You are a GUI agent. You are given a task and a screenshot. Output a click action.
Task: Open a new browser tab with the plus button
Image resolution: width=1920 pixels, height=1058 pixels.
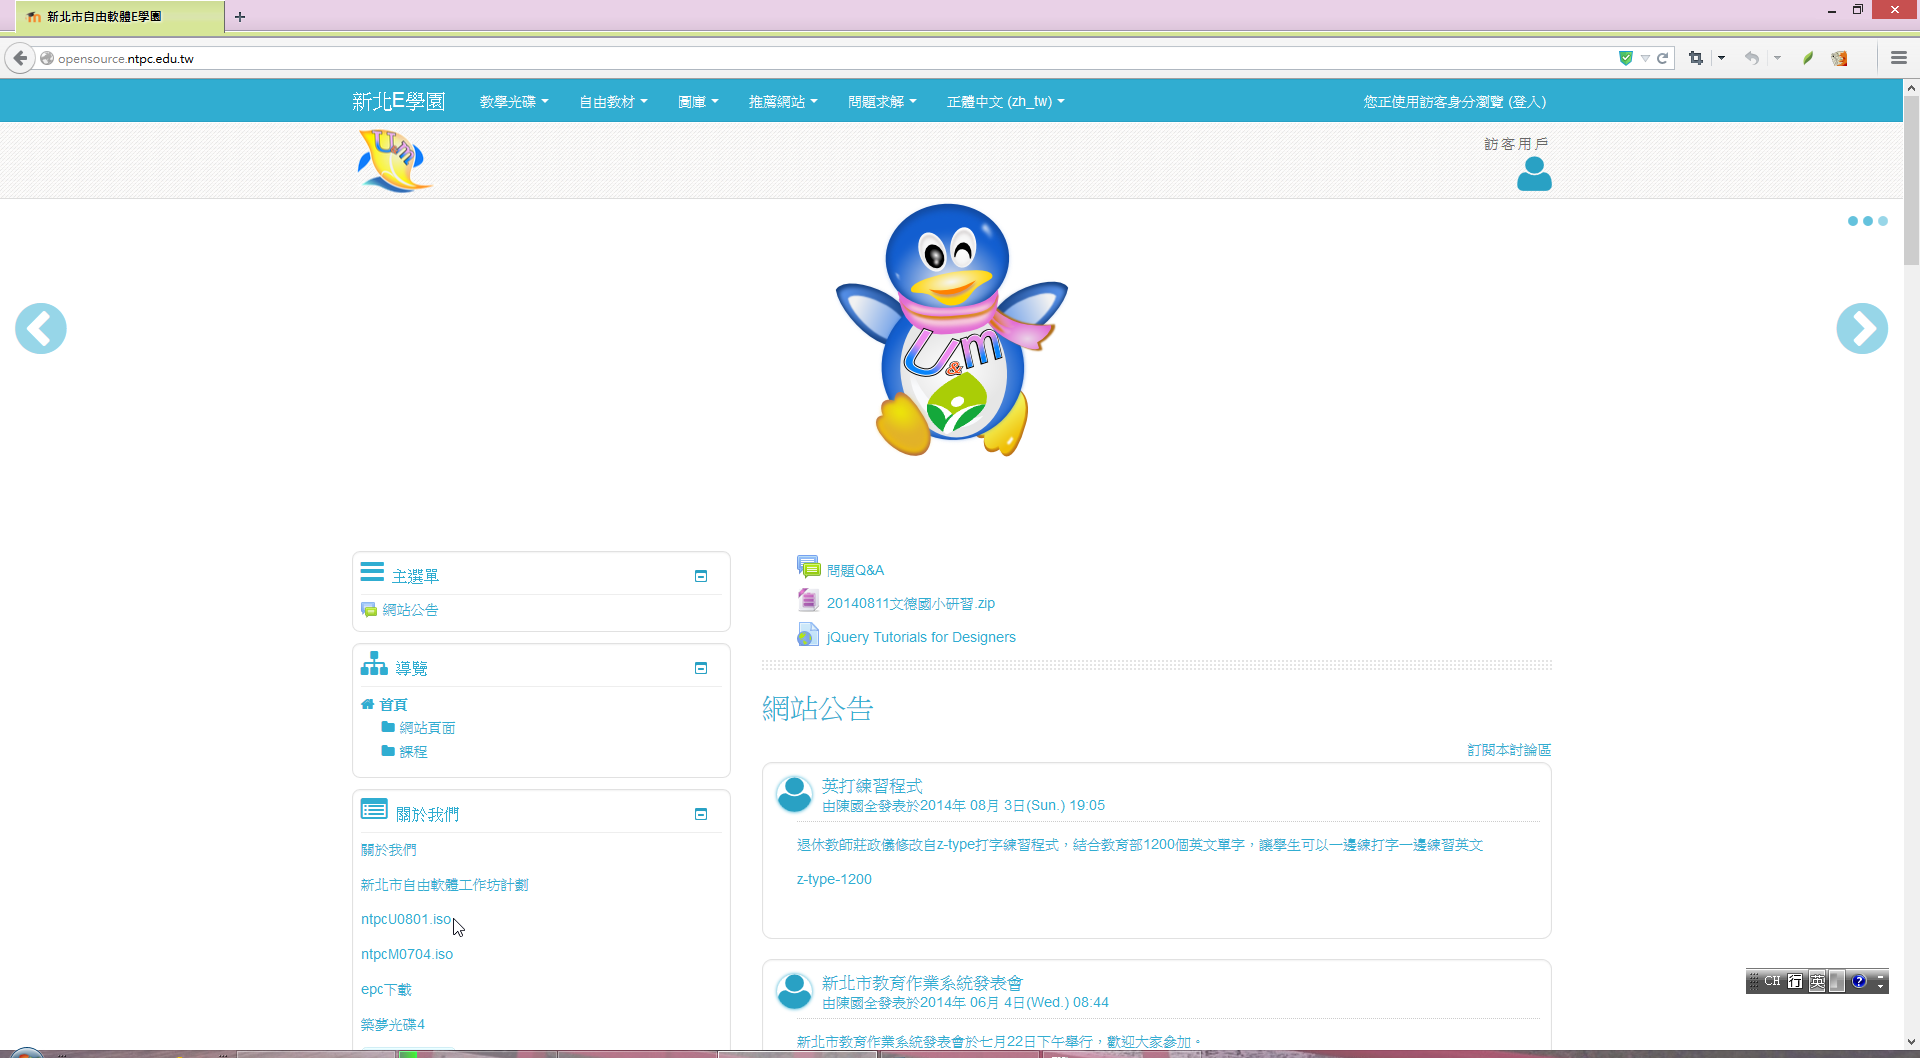click(x=240, y=16)
